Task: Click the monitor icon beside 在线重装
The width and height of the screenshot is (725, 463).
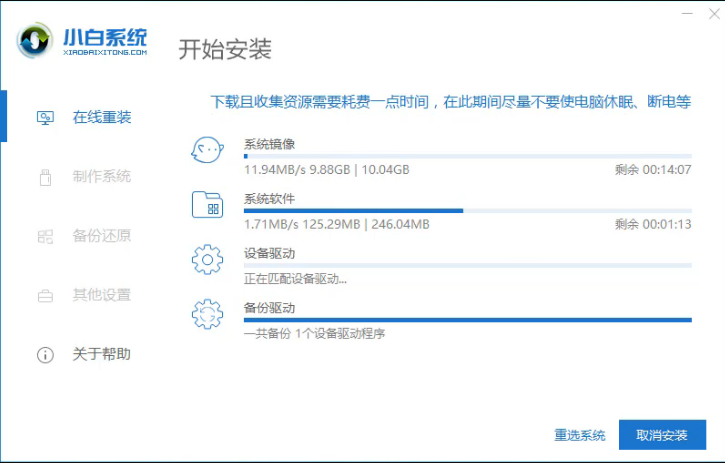Action: (45, 118)
